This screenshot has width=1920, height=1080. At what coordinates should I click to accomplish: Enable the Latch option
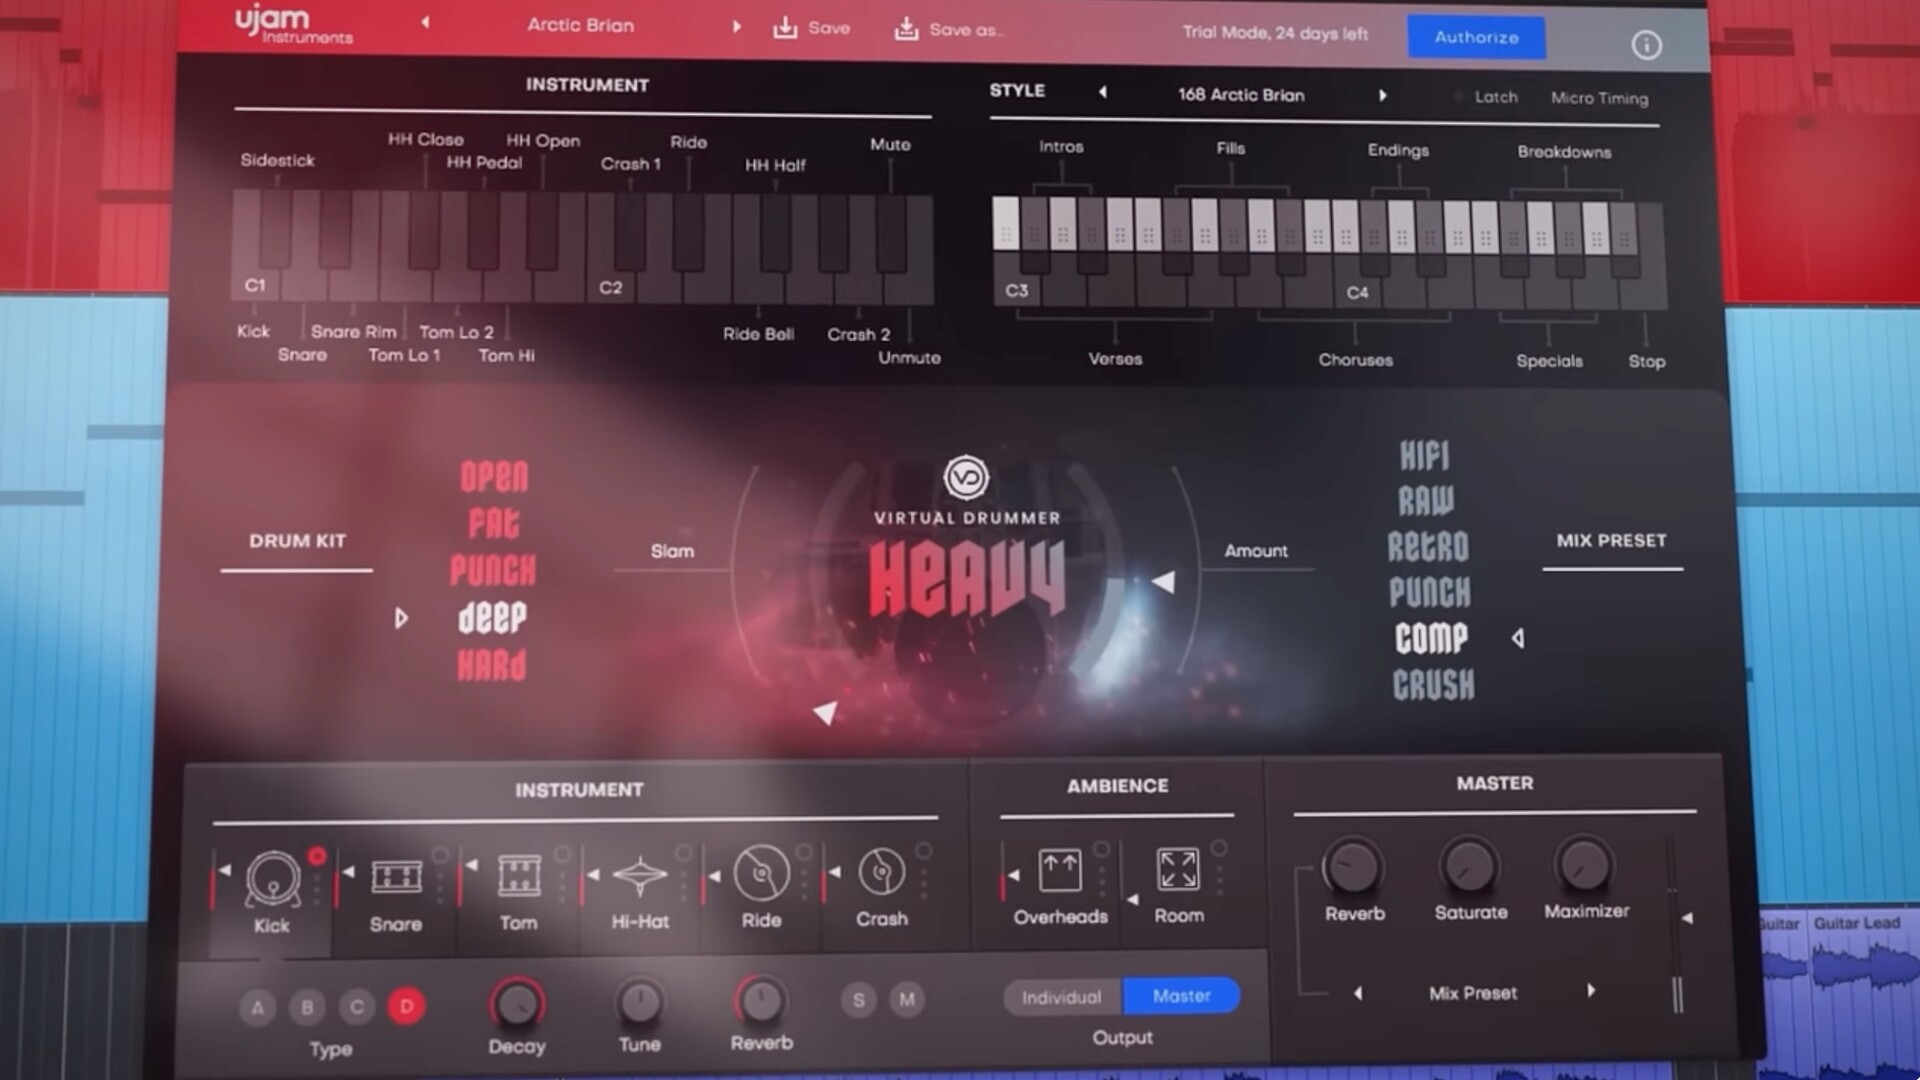1487,97
